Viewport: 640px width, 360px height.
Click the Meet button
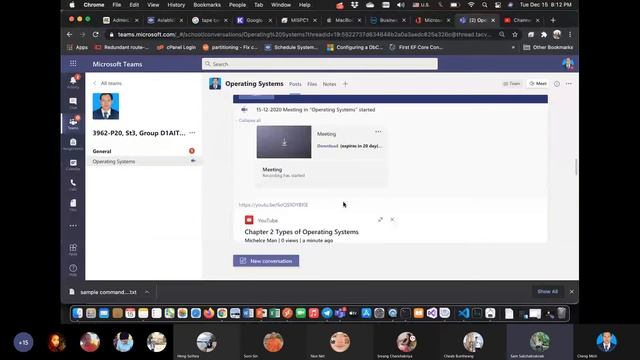(538, 84)
